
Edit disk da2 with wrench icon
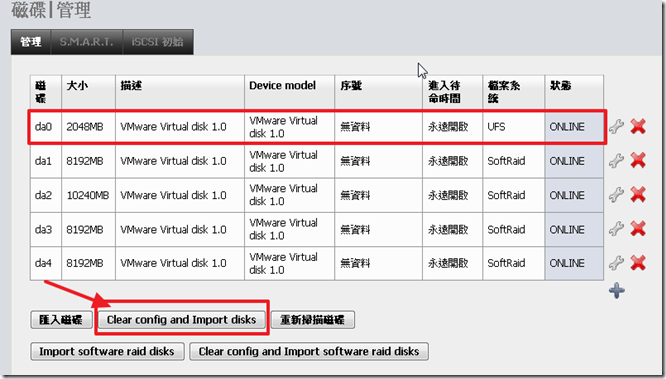[616, 195]
